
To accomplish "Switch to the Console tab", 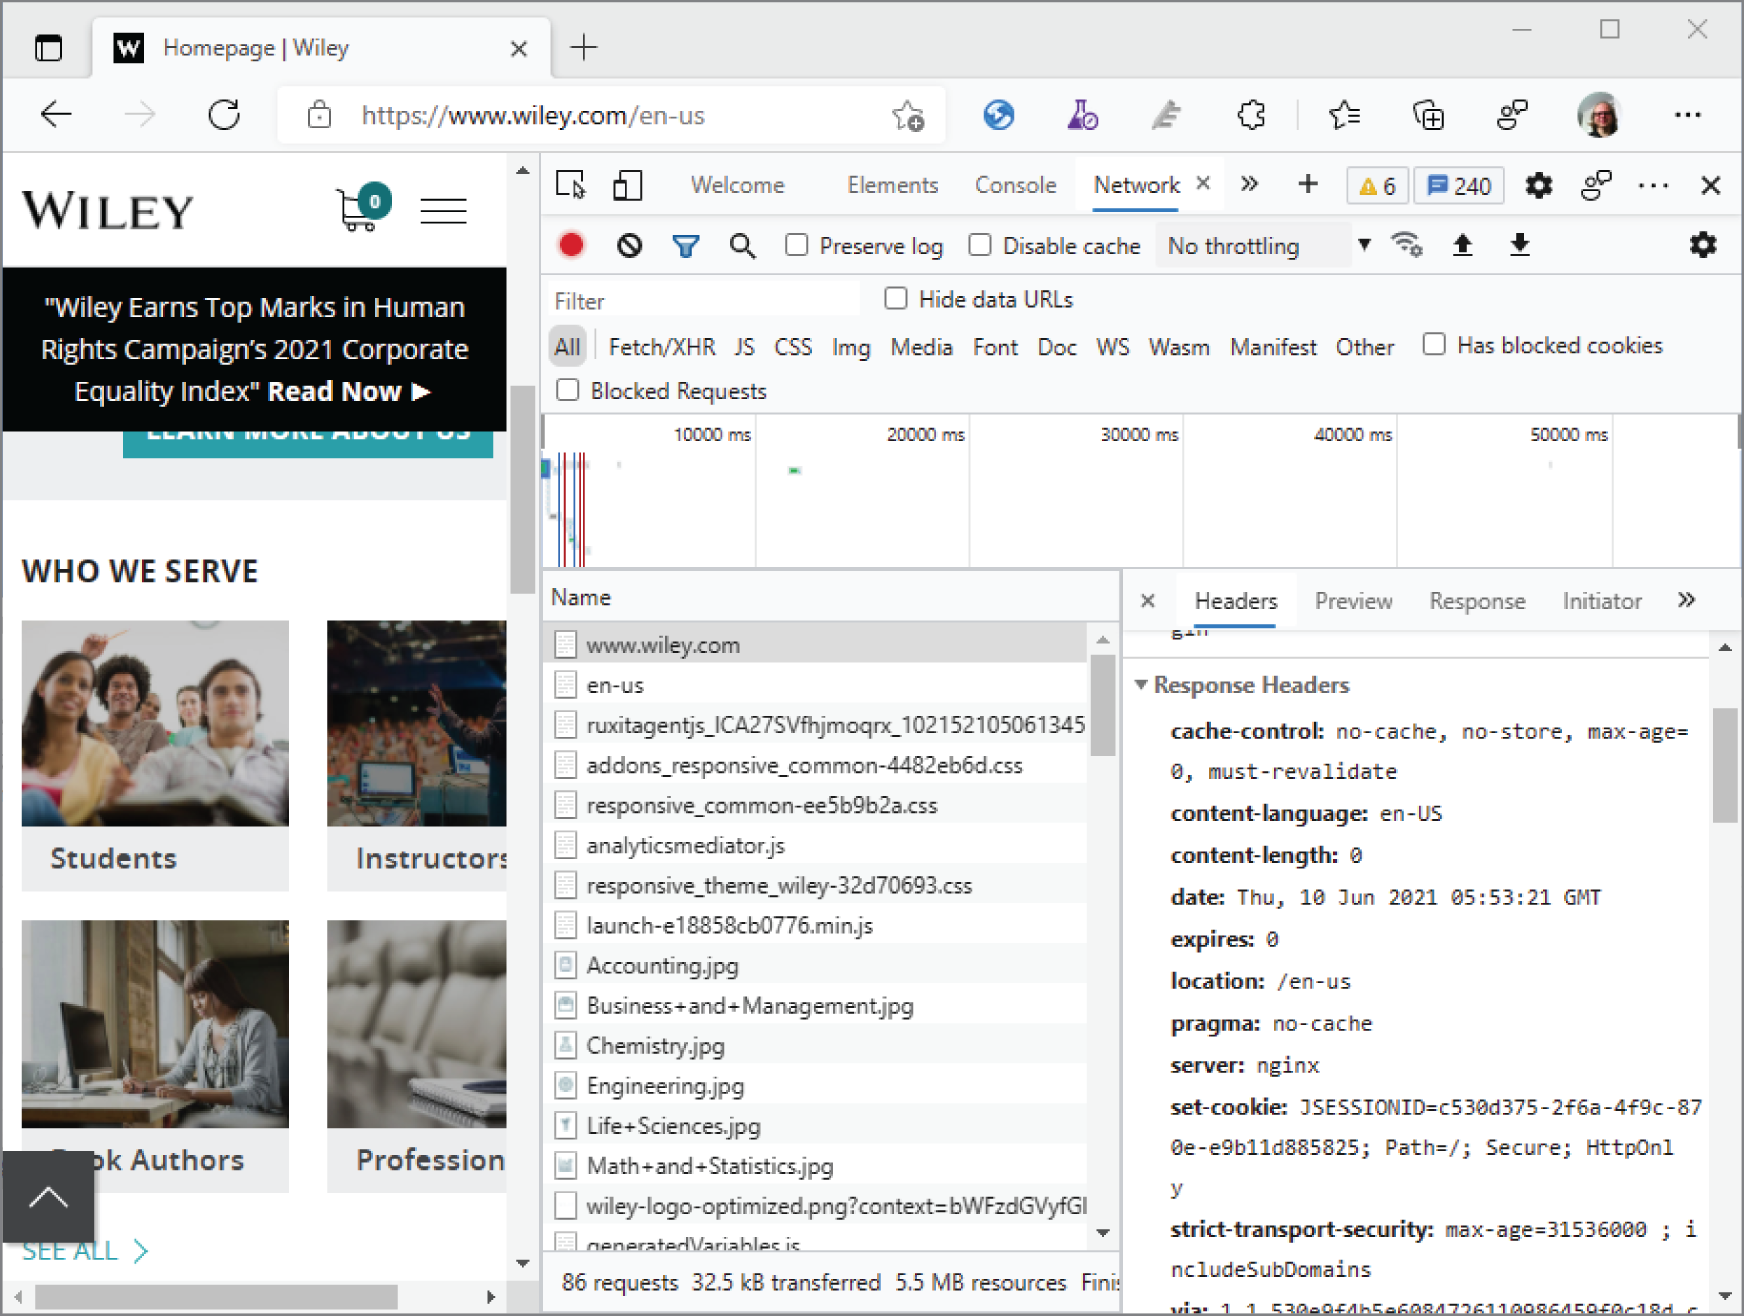I will pos(1015,185).
